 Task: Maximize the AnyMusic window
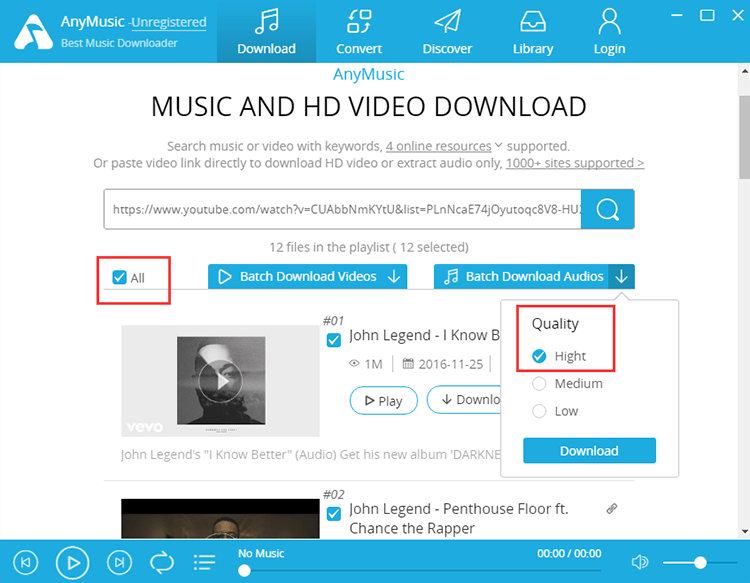click(x=707, y=15)
